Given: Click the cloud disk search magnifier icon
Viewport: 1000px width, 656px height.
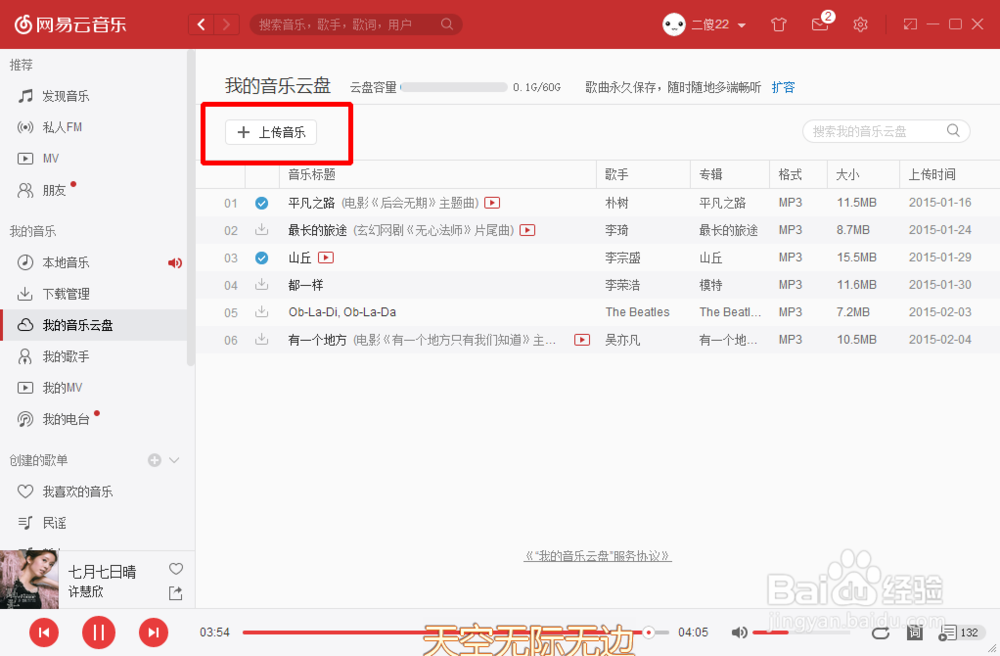Looking at the screenshot, I should click(x=953, y=131).
